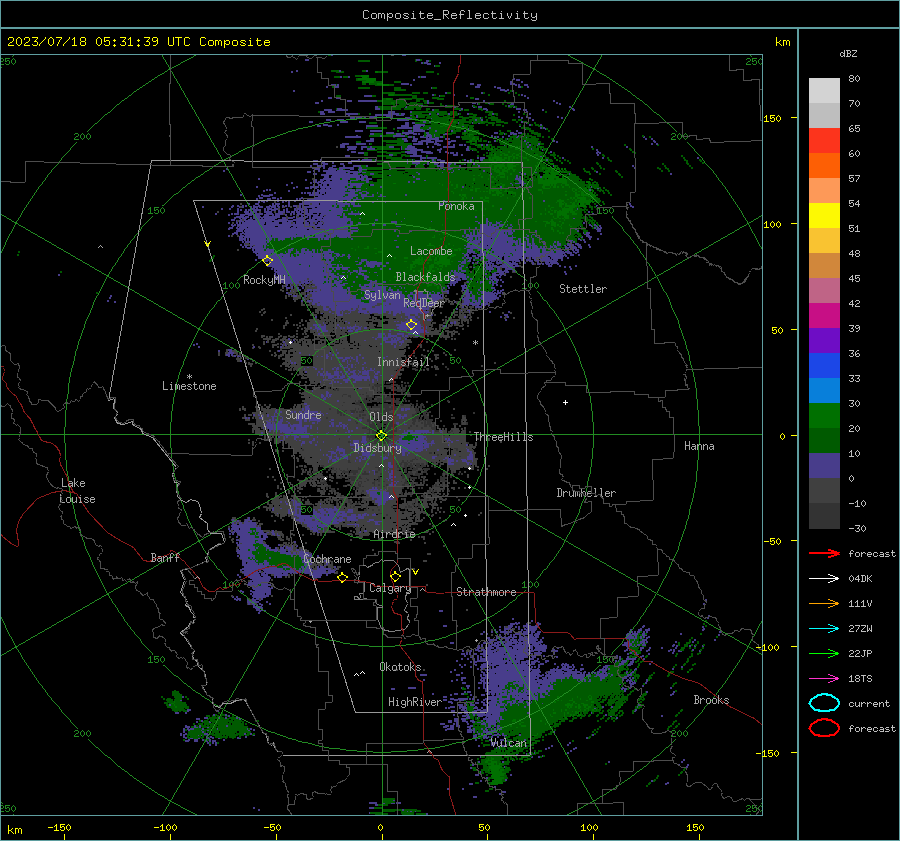Select the red 65 dBZ color swatch
This screenshot has height=841, width=900.
click(824, 140)
